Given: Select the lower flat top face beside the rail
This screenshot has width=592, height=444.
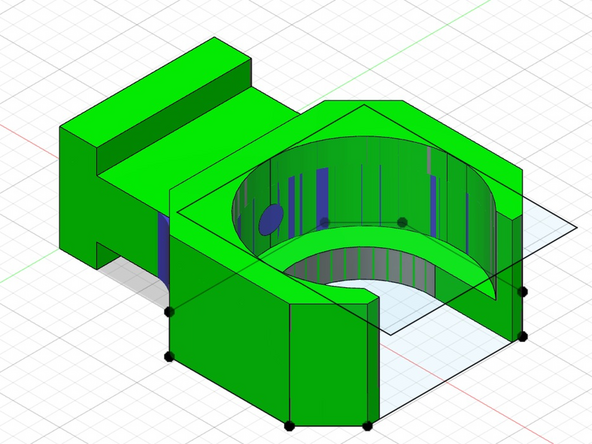Looking at the screenshot, I should tap(199, 153).
